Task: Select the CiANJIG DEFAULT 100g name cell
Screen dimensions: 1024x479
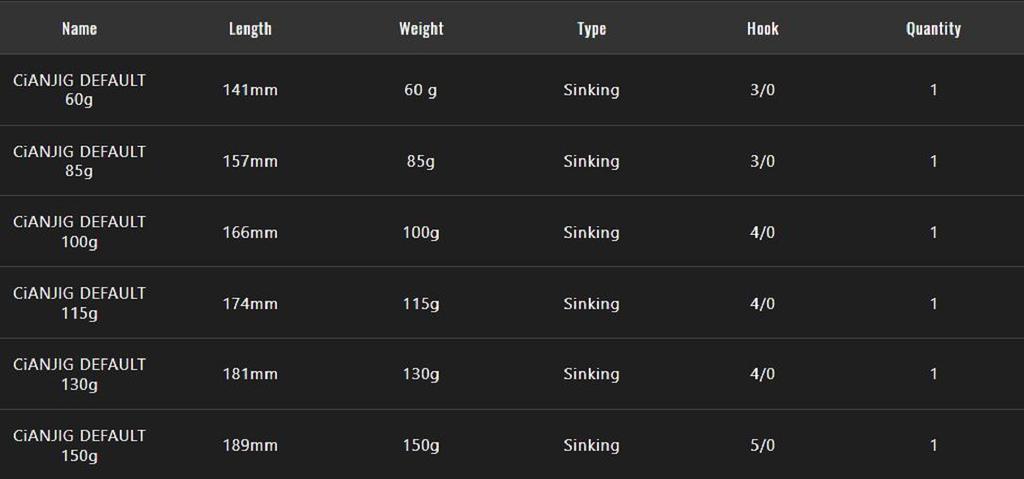Action: pyautogui.click(x=79, y=232)
